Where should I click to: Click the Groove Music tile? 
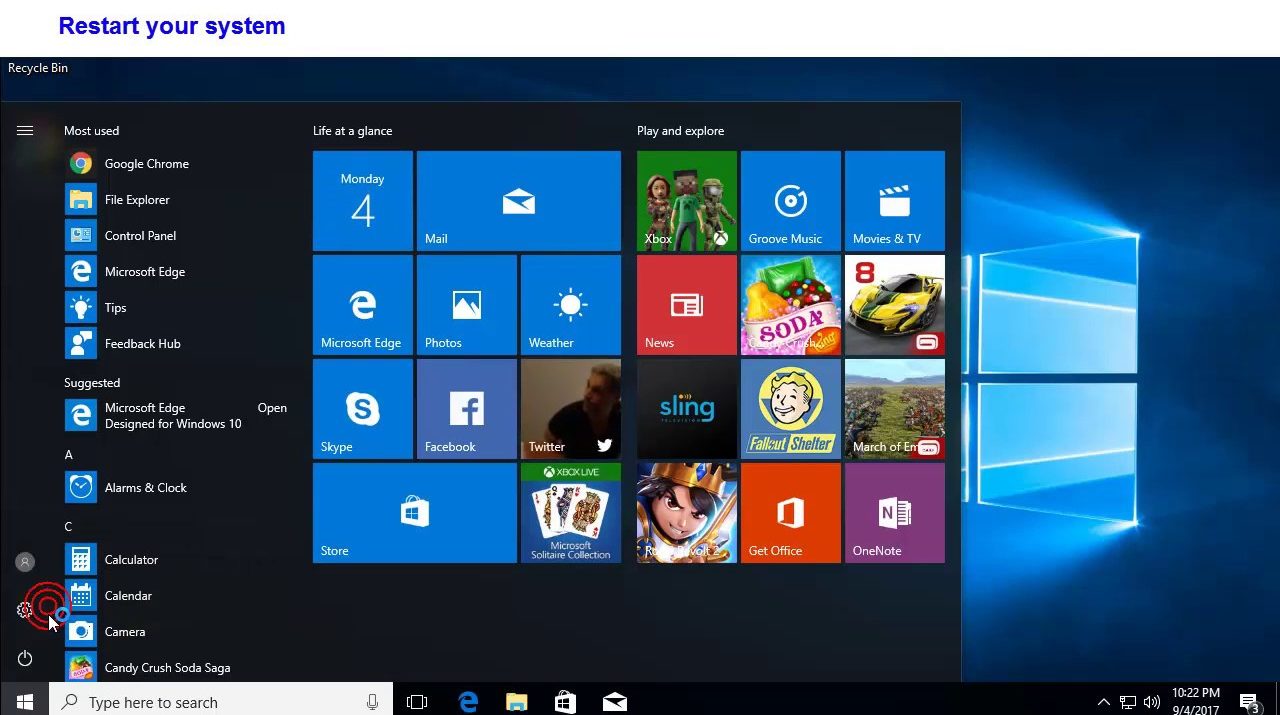(790, 201)
